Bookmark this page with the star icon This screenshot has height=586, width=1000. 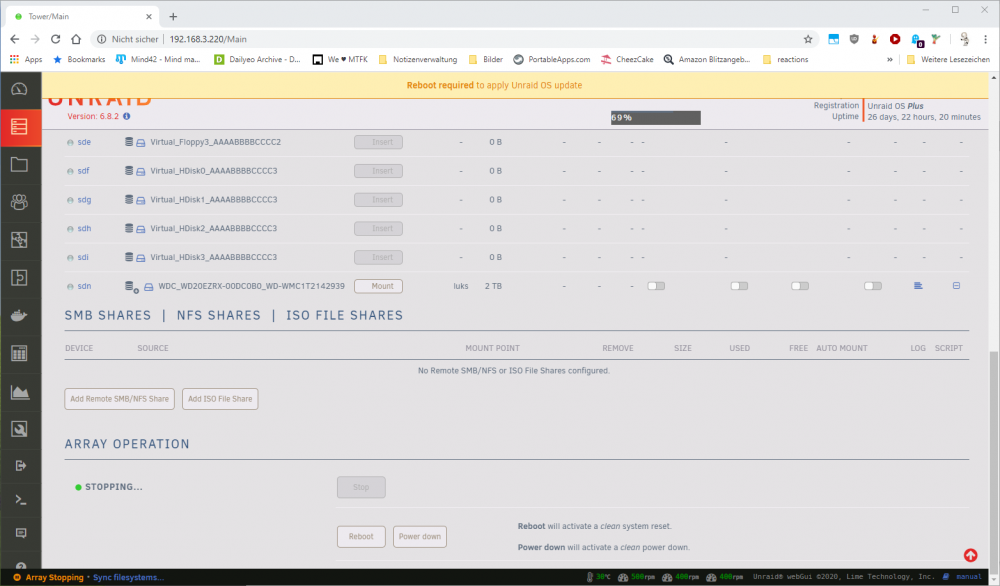coord(808,39)
